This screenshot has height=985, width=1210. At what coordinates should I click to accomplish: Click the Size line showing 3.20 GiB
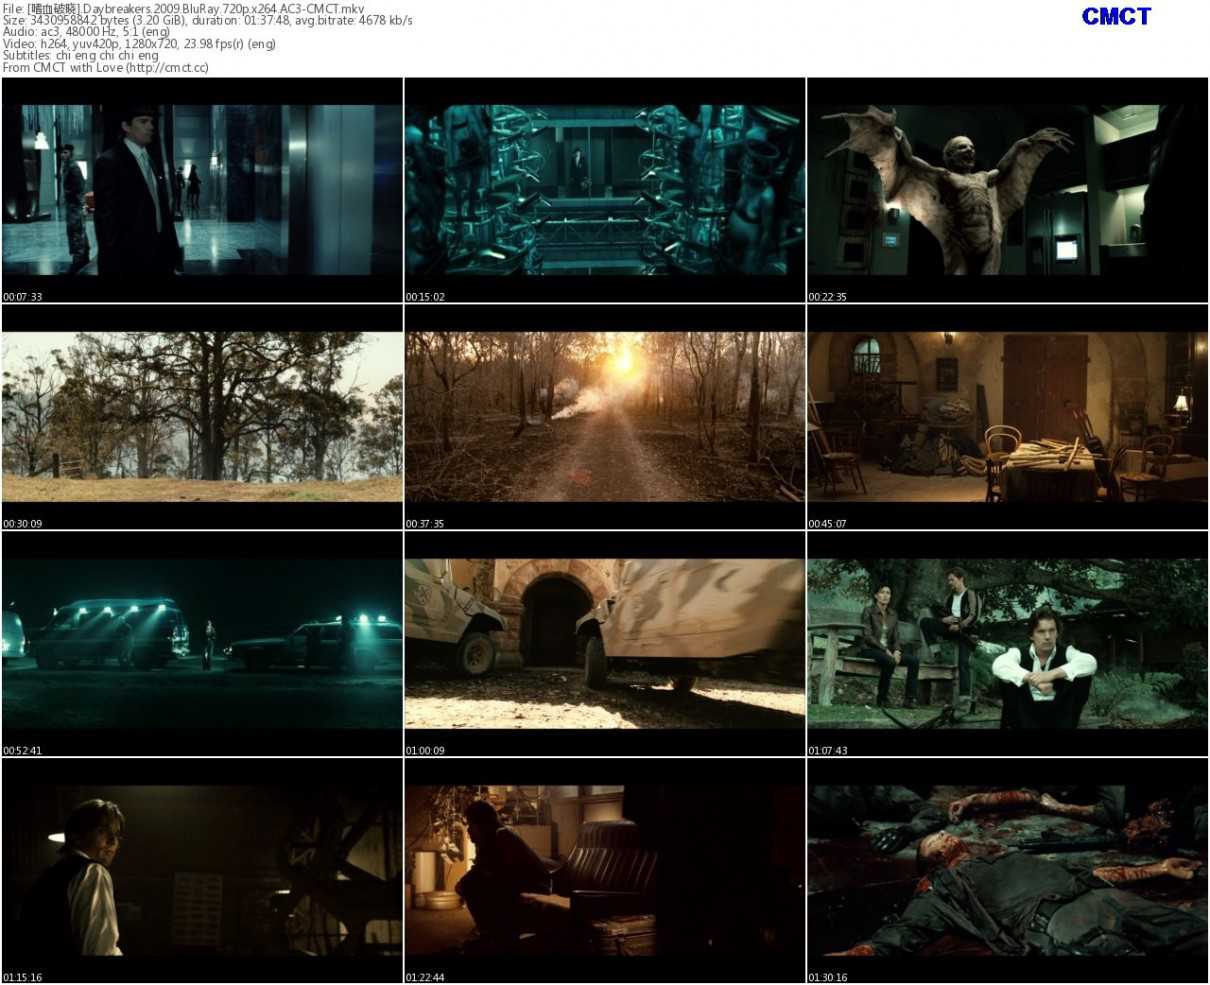pos(207,20)
